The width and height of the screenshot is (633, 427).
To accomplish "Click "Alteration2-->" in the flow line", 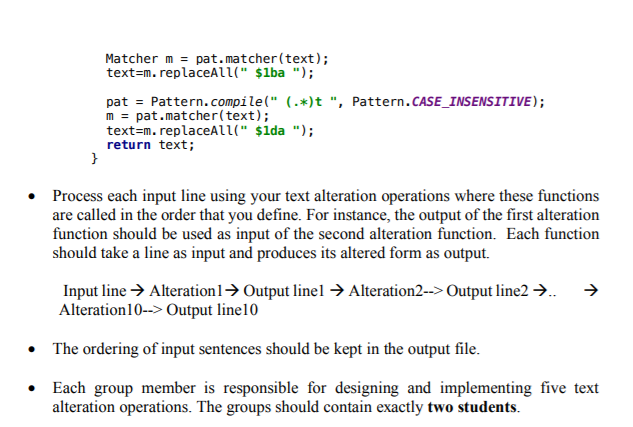I will [396, 291].
